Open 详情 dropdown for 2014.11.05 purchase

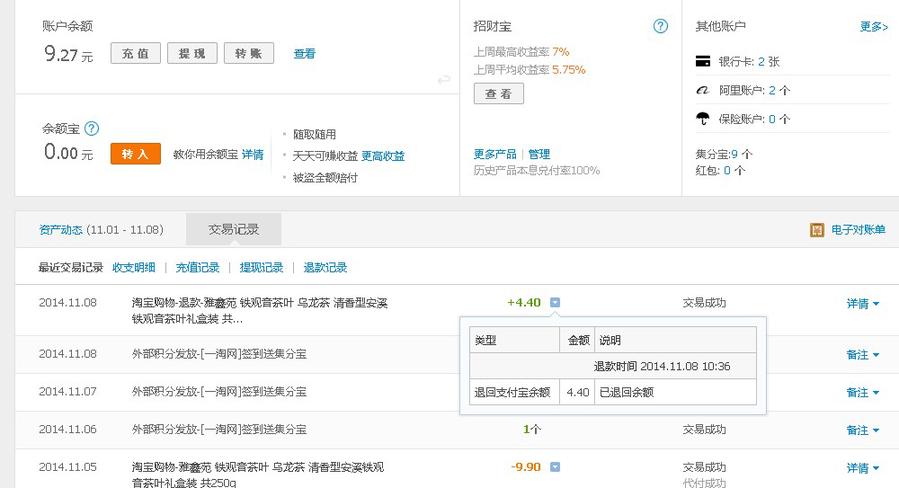862,468
